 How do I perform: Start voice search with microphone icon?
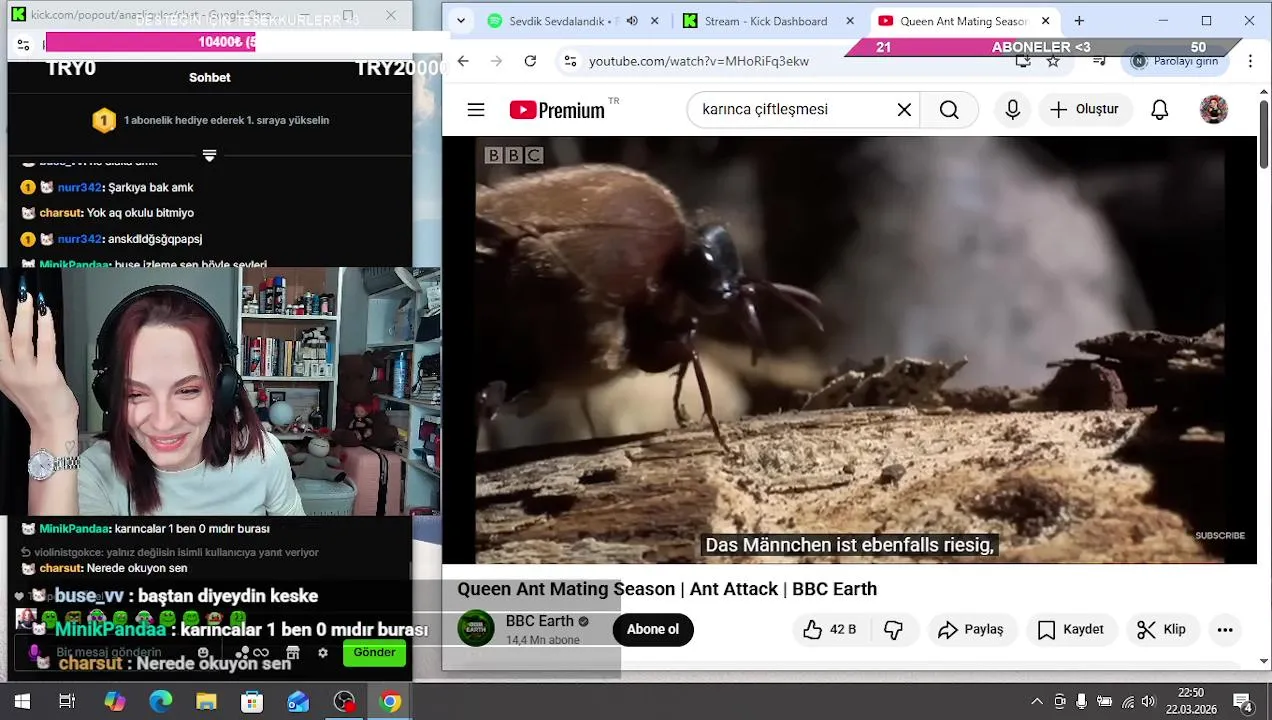1013,110
